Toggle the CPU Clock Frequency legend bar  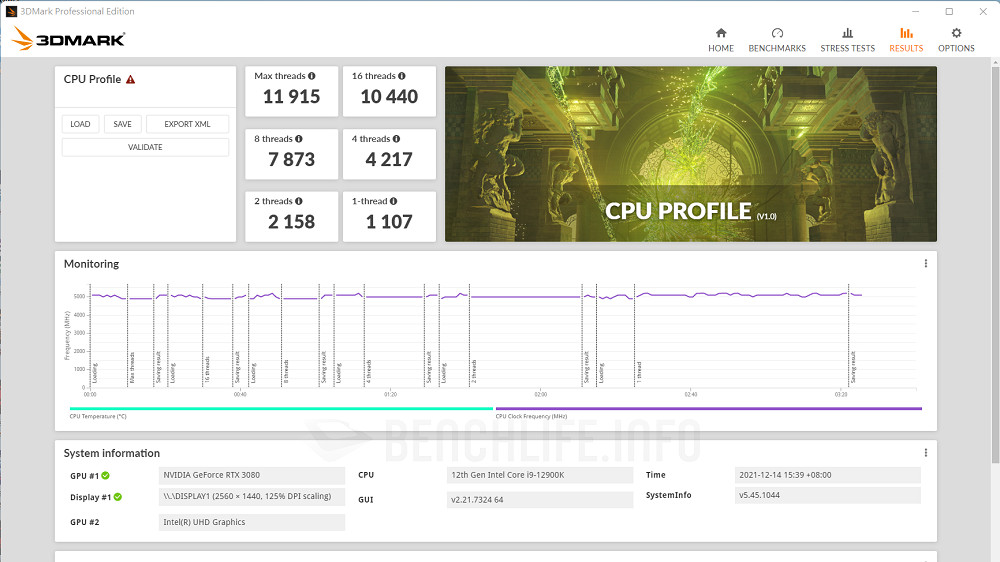point(709,408)
